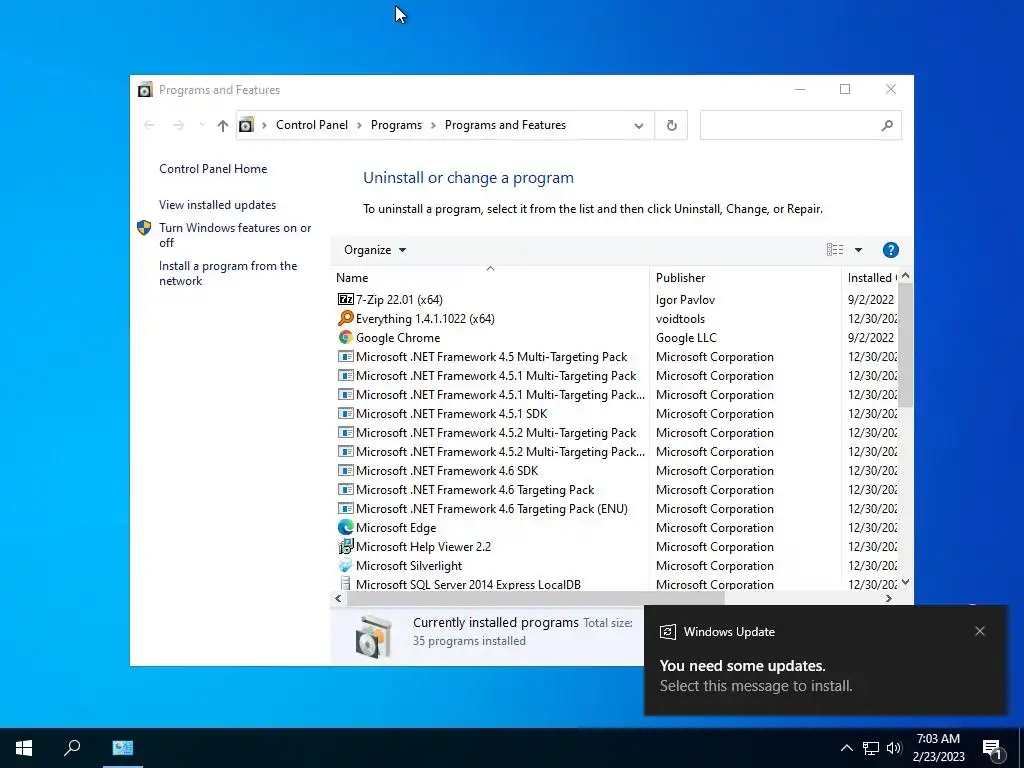The image size is (1024, 768).
Task: Expand the address bar history dropdown
Action: click(639, 125)
